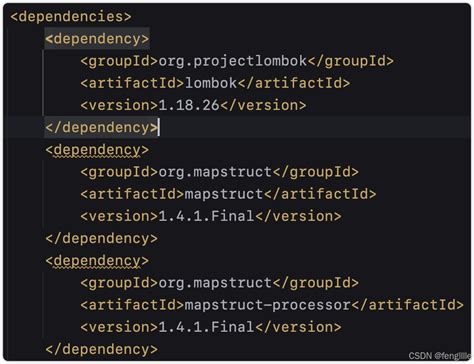The image size is (474, 364).
Task: Click the CSDN watermark text
Action: click(439, 356)
